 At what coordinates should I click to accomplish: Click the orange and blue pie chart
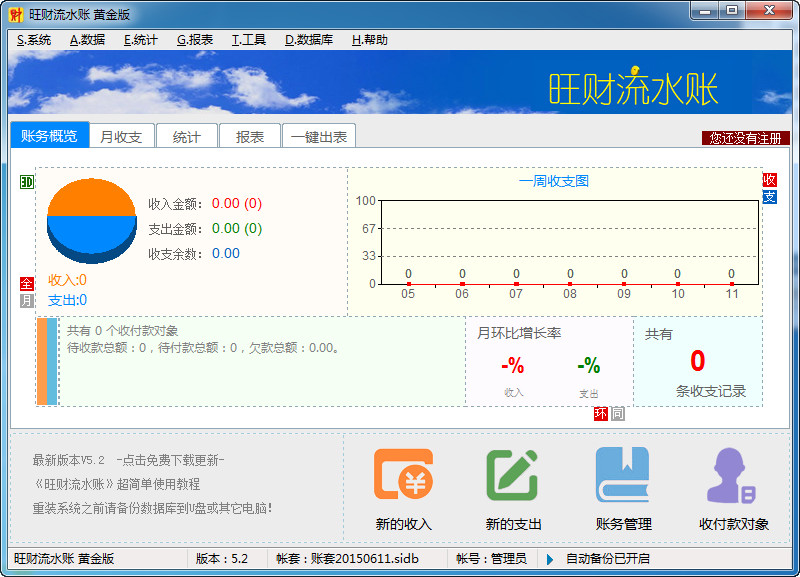click(x=92, y=220)
